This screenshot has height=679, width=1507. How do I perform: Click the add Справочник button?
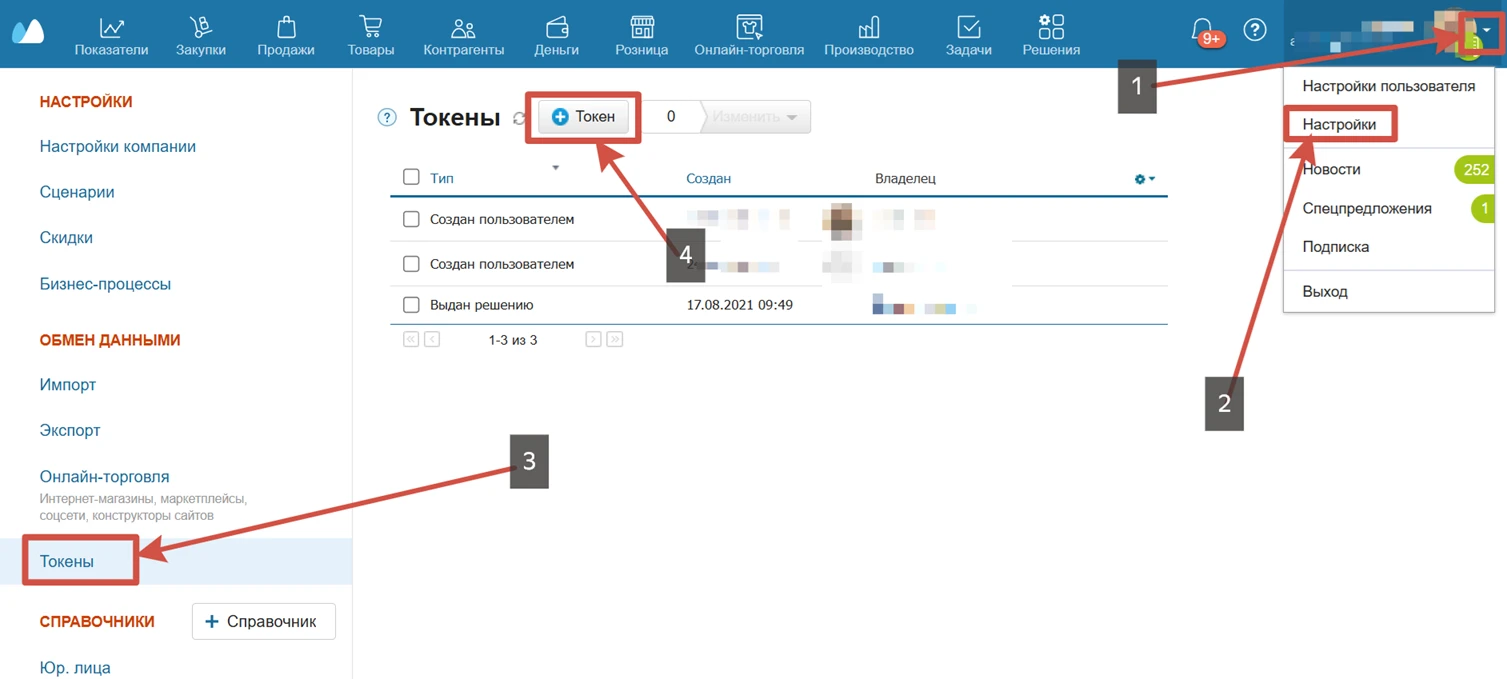tap(263, 621)
